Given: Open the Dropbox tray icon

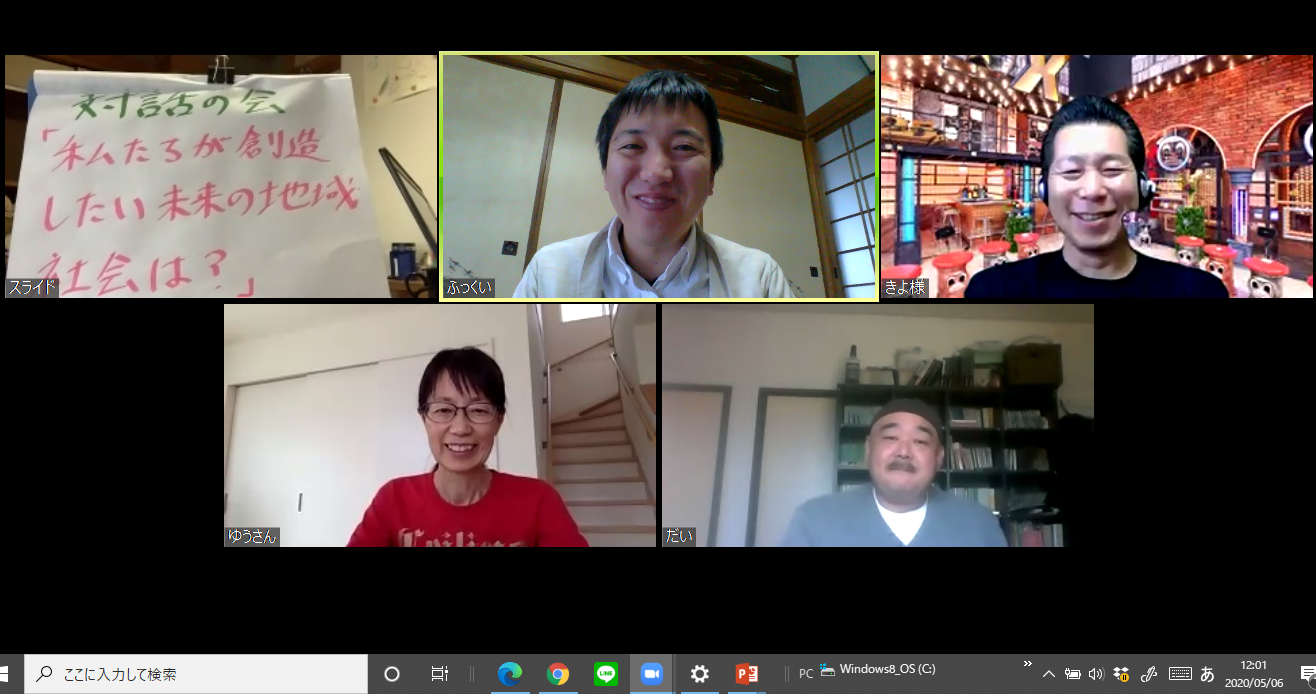Looking at the screenshot, I should tap(1122, 674).
